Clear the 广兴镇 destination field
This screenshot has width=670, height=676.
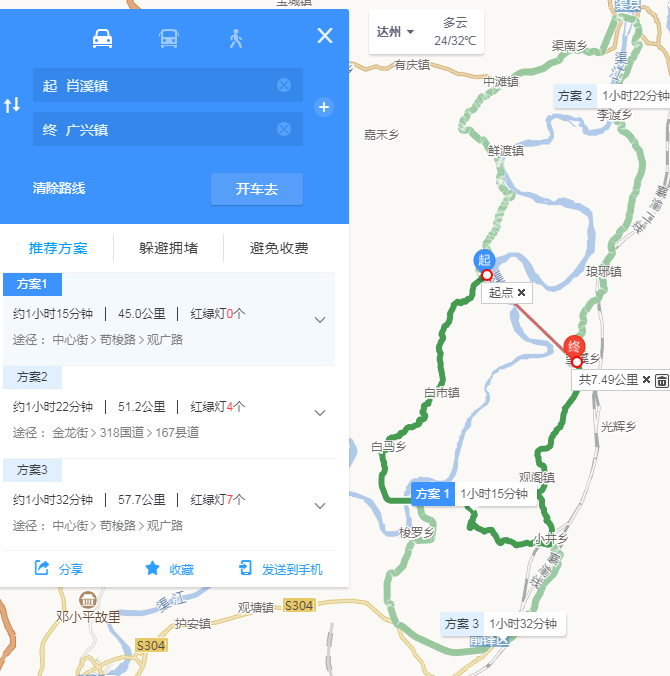[x=284, y=129]
